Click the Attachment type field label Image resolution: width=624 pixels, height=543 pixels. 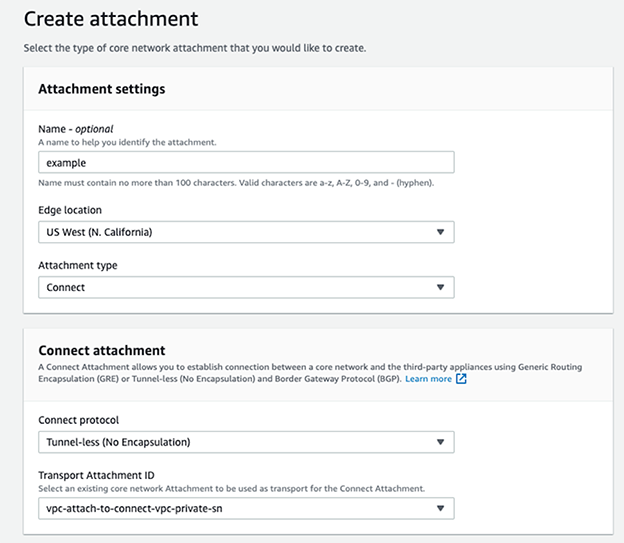click(x=76, y=265)
